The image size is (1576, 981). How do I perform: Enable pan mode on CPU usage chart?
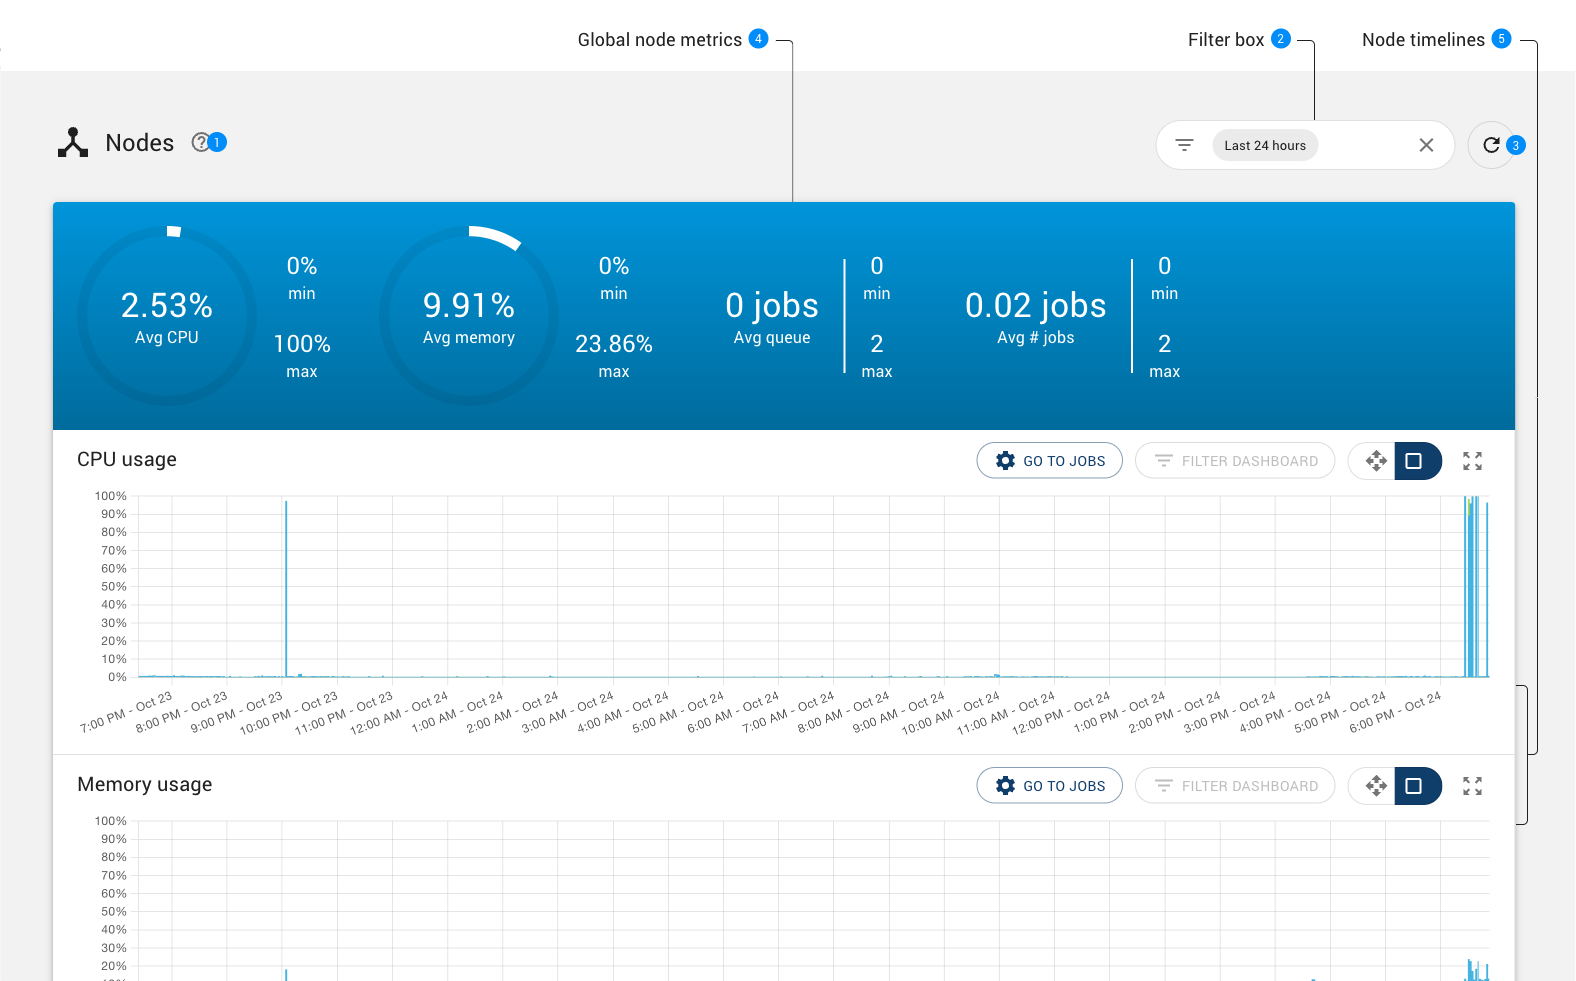(1376, 461)
